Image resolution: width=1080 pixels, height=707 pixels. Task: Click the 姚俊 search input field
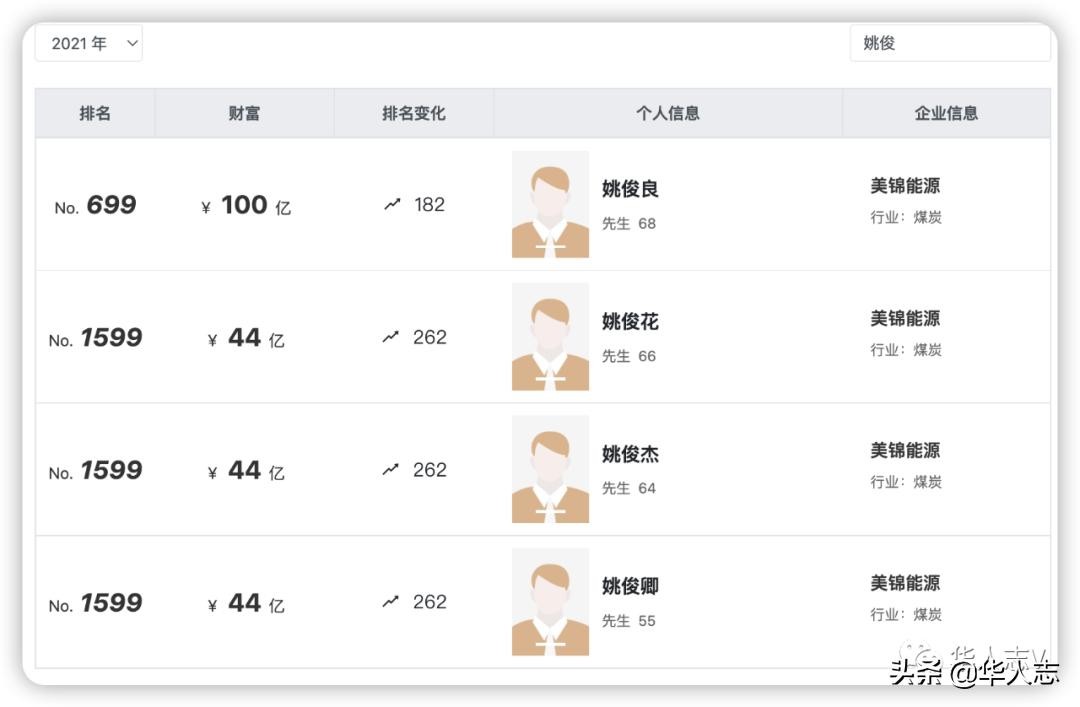[x=950, y=44]
